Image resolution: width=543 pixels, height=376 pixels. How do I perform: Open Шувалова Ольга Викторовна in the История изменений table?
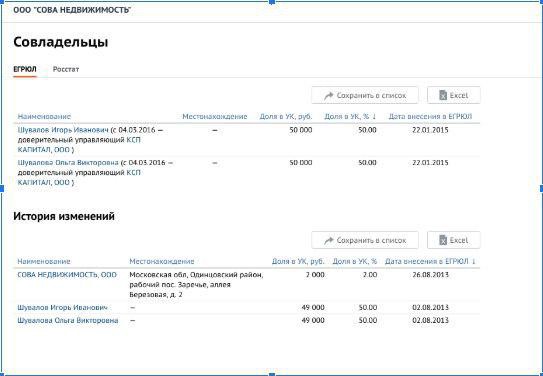tap(68, 321)
